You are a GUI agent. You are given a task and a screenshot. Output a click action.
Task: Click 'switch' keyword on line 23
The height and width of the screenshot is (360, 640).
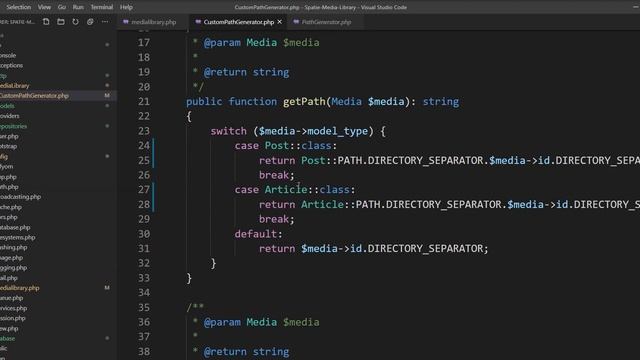tap(229, 131)
